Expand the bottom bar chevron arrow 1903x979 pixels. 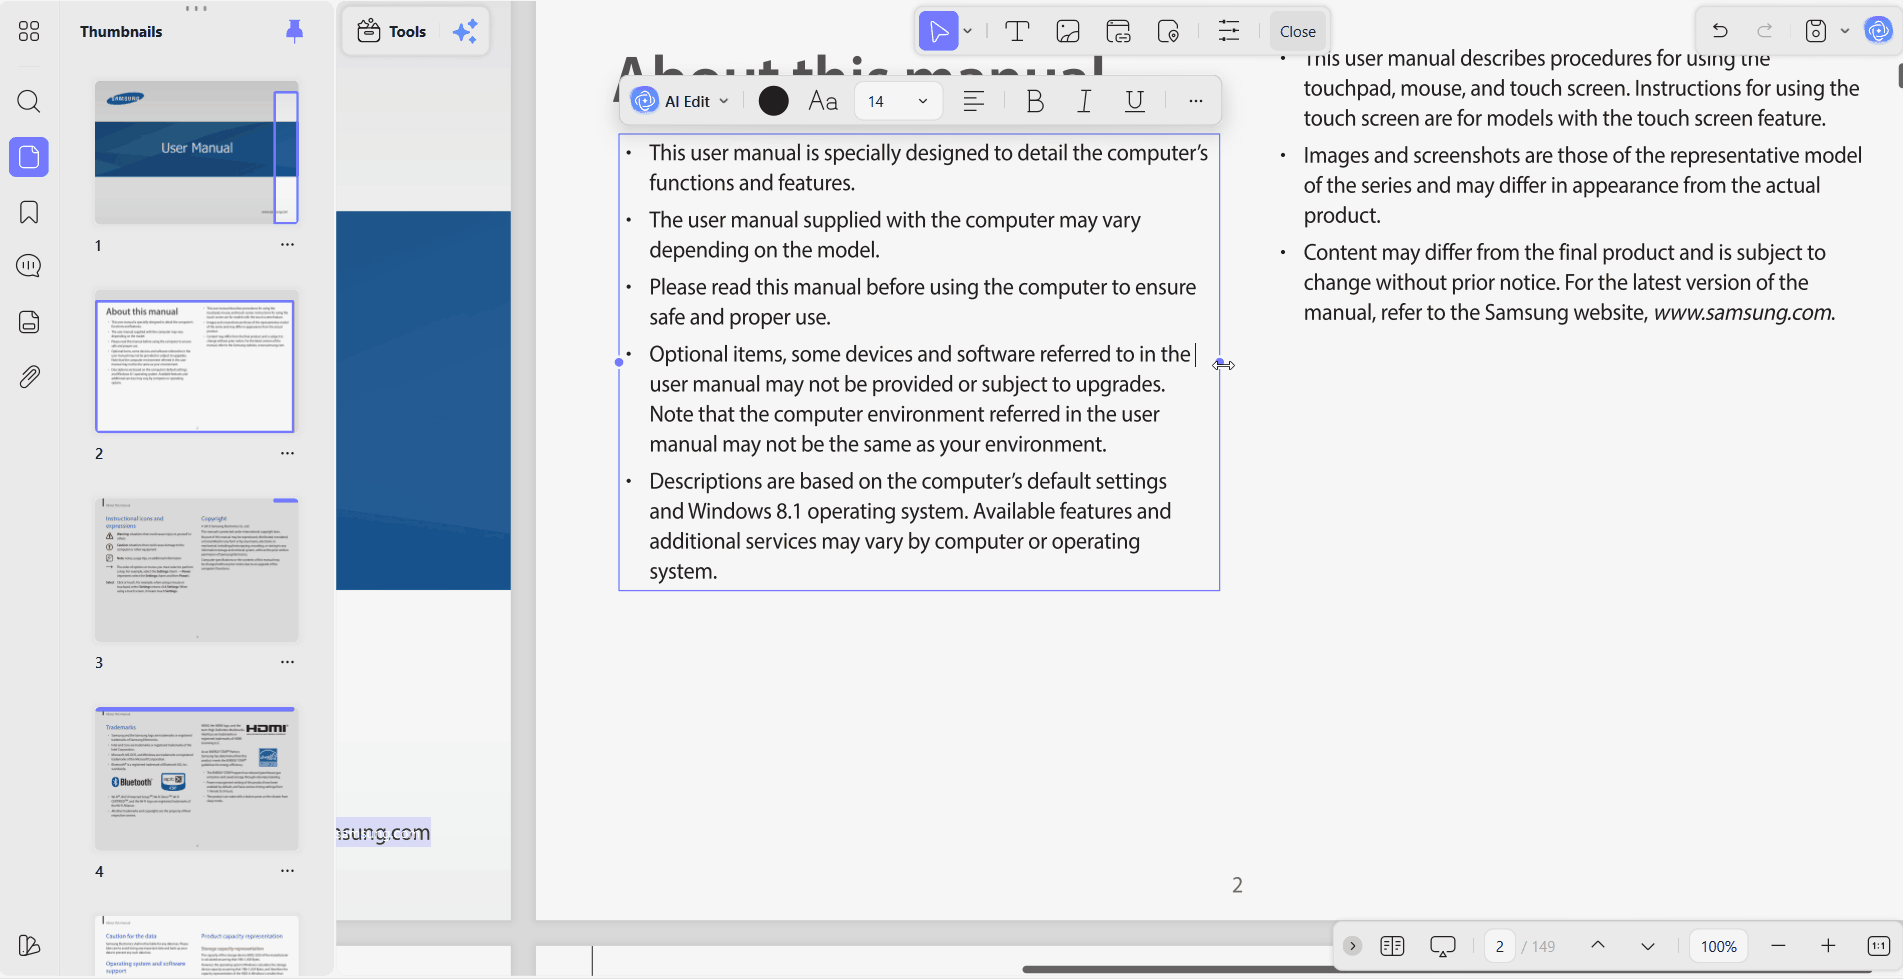point(1352,946)
